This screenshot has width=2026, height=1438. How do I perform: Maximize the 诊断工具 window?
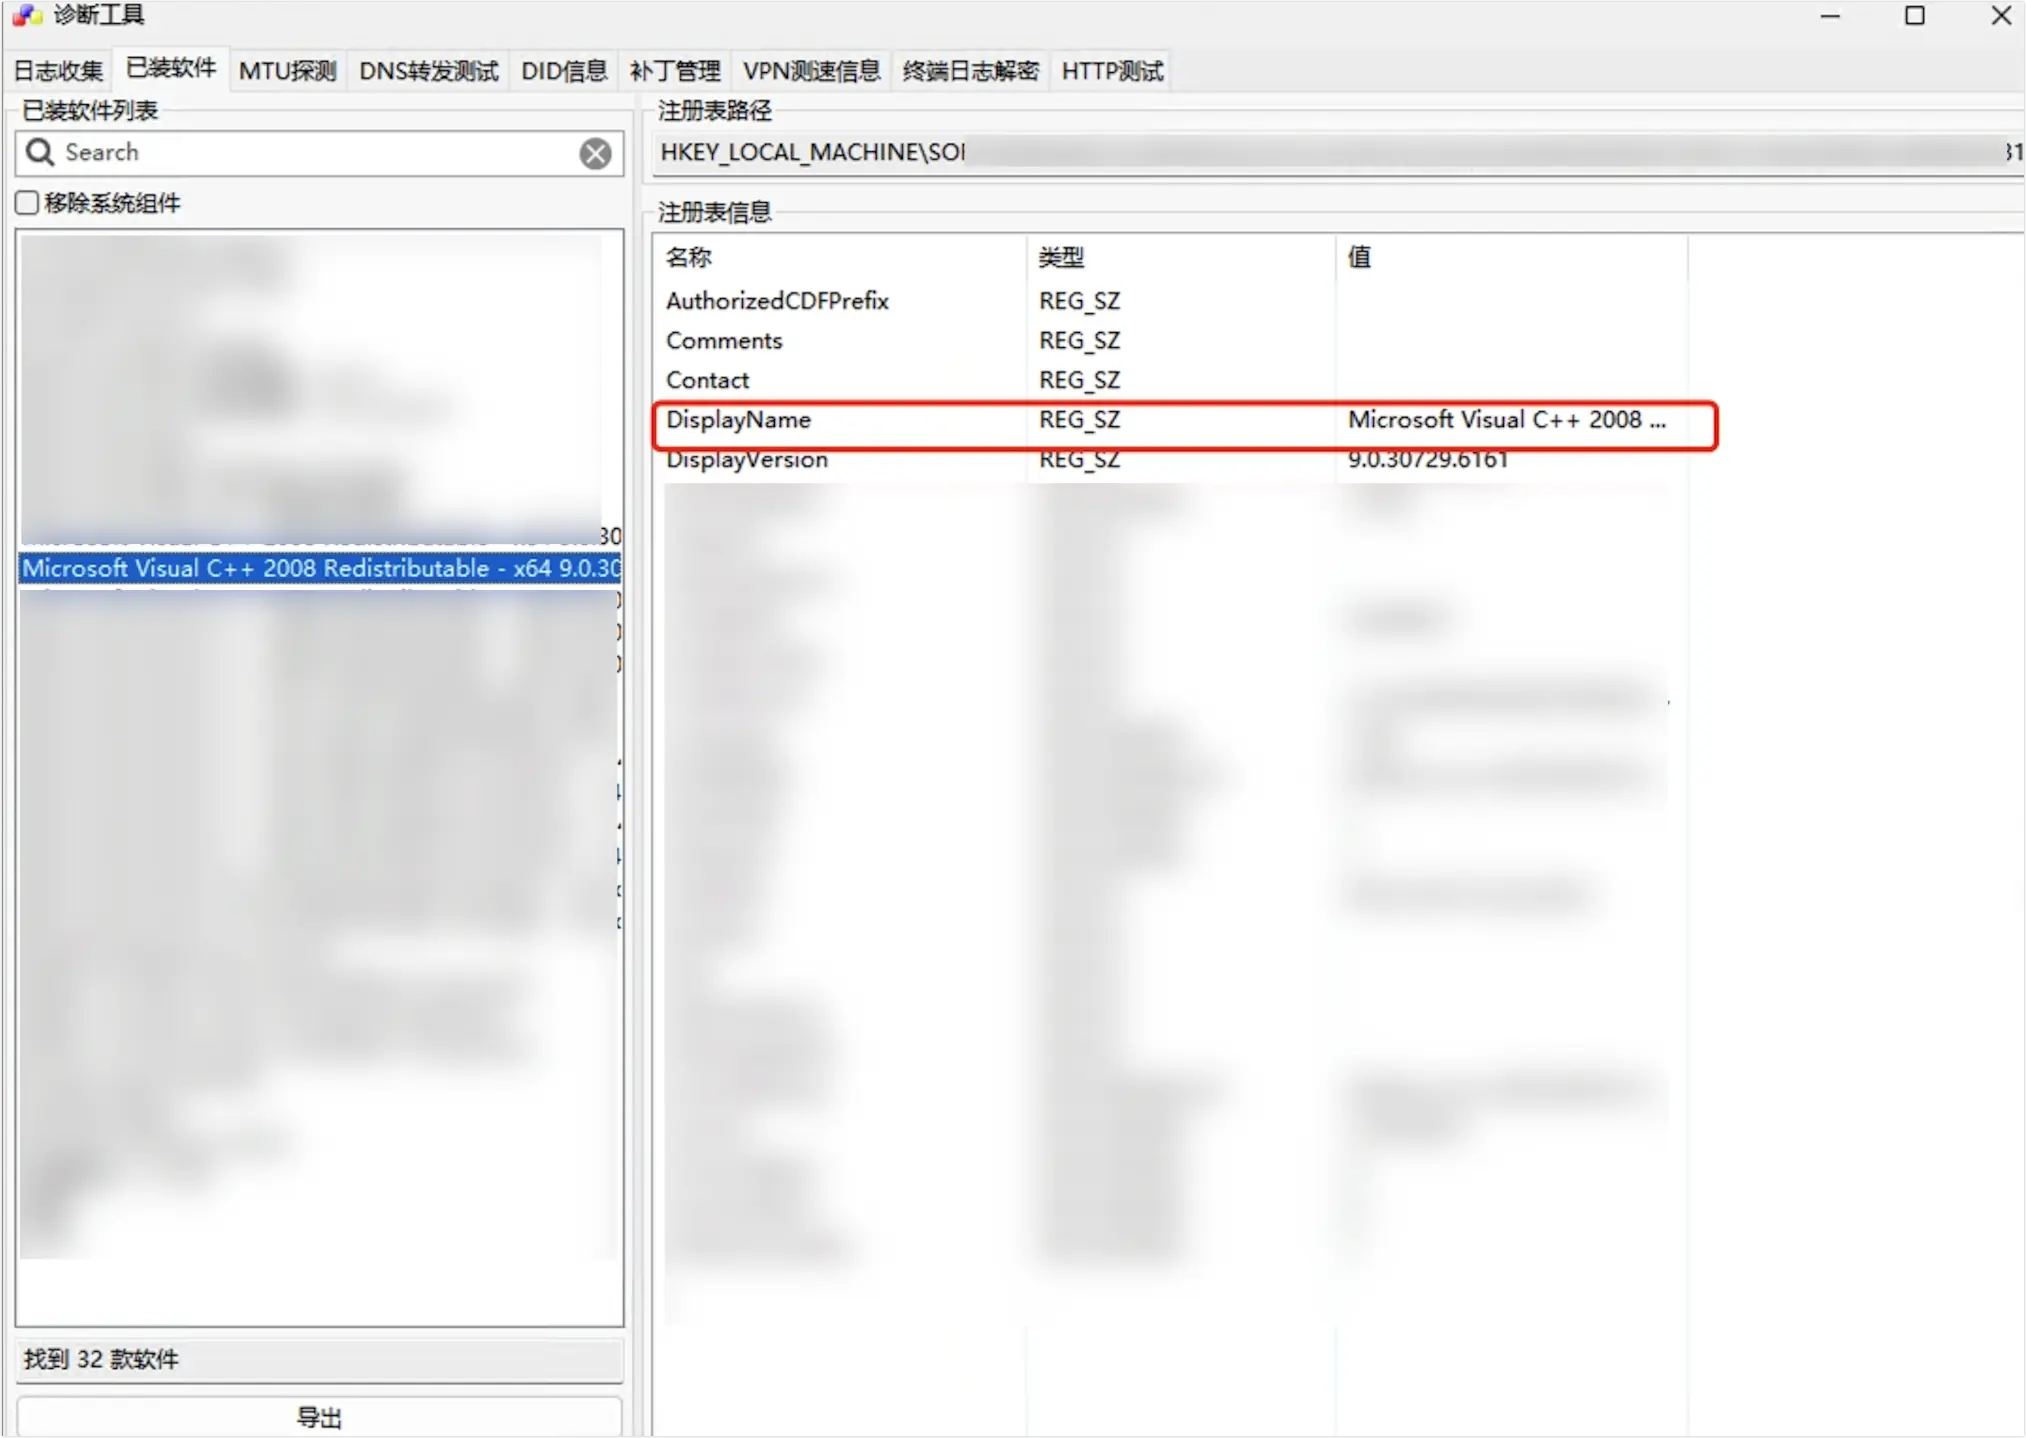(x=1915, y=16)
